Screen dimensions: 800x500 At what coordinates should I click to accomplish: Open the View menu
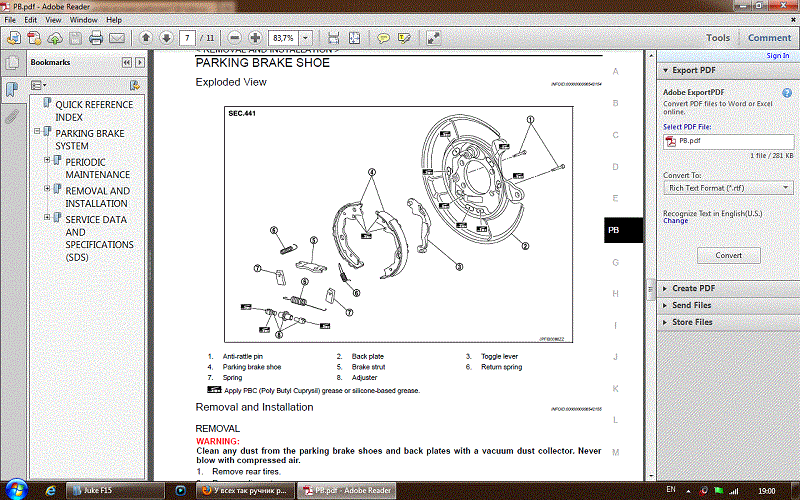pyautogui.click(x=53, y=20)
